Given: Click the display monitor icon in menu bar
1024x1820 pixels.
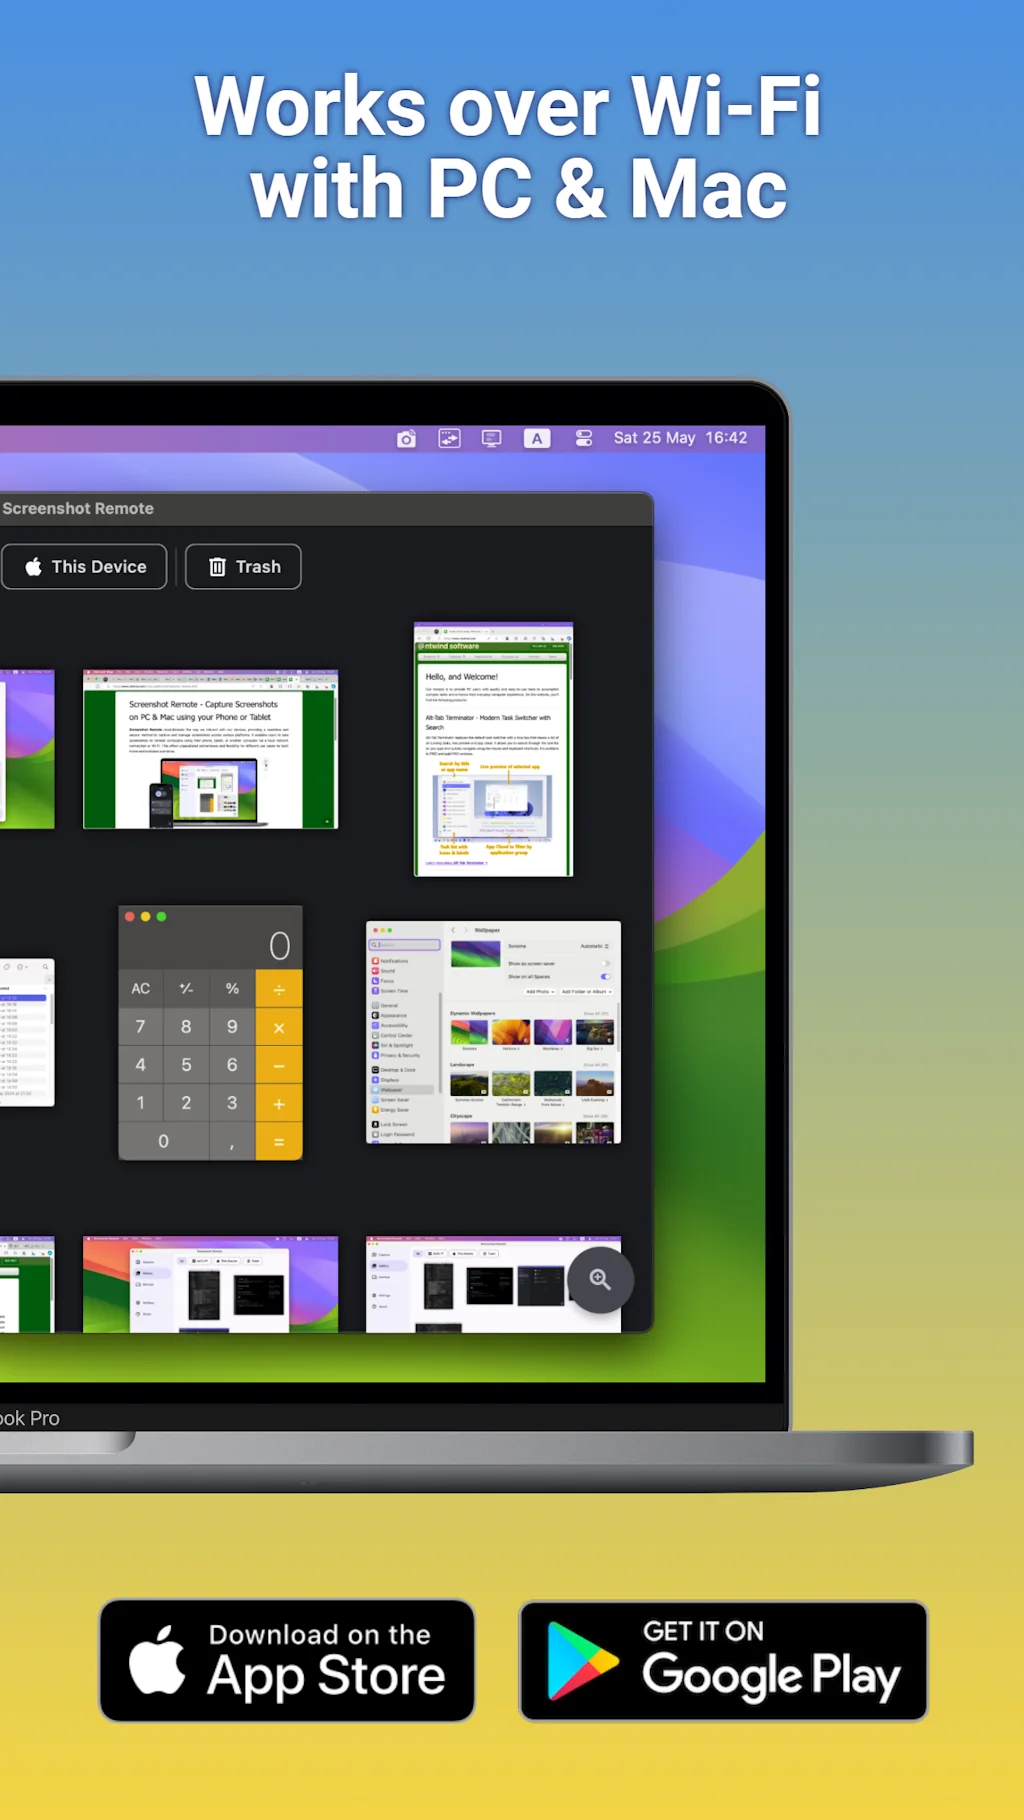Looking at the screenshot, I should tap(491, 439).
